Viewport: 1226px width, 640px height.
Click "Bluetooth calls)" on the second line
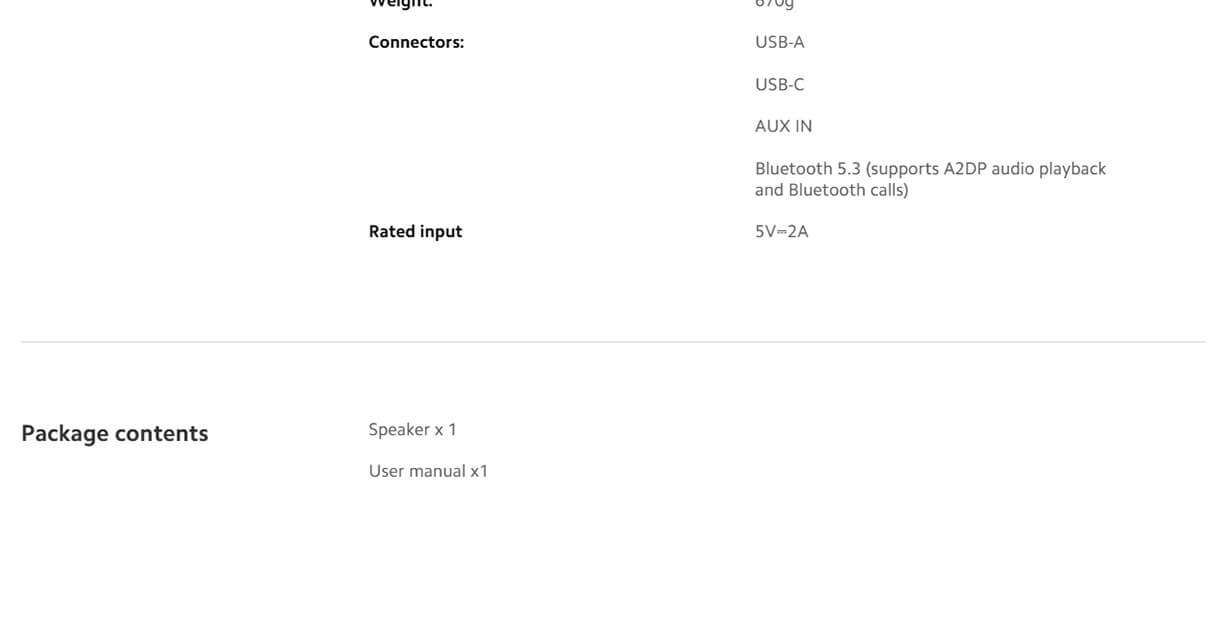(848, 190)
